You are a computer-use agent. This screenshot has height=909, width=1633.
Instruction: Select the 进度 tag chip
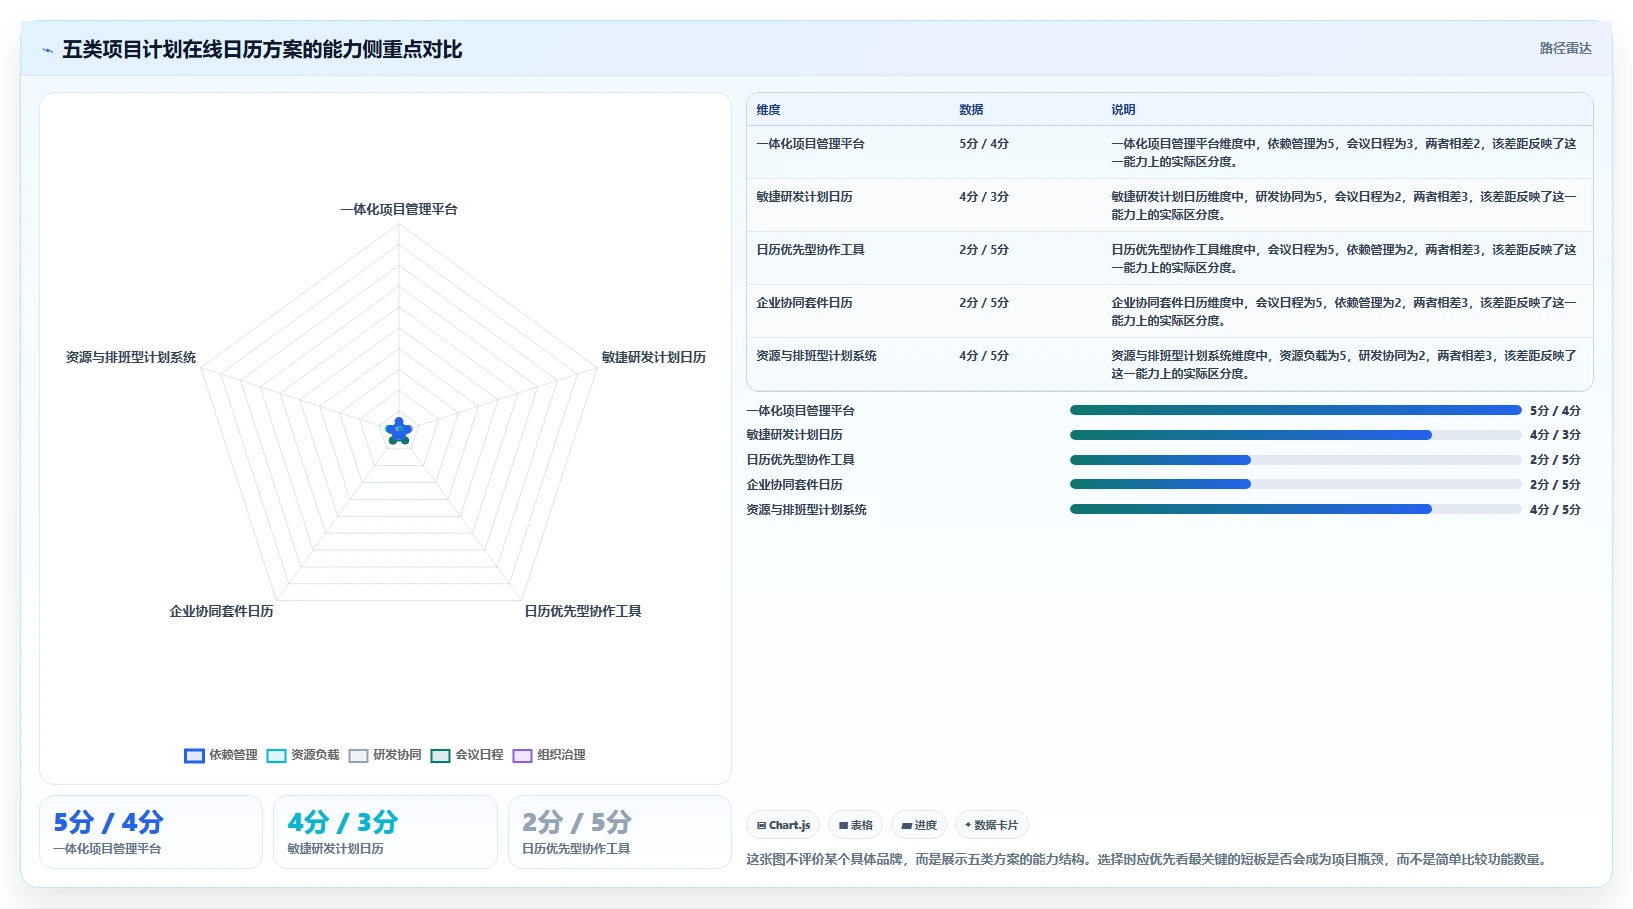[919, 825]
